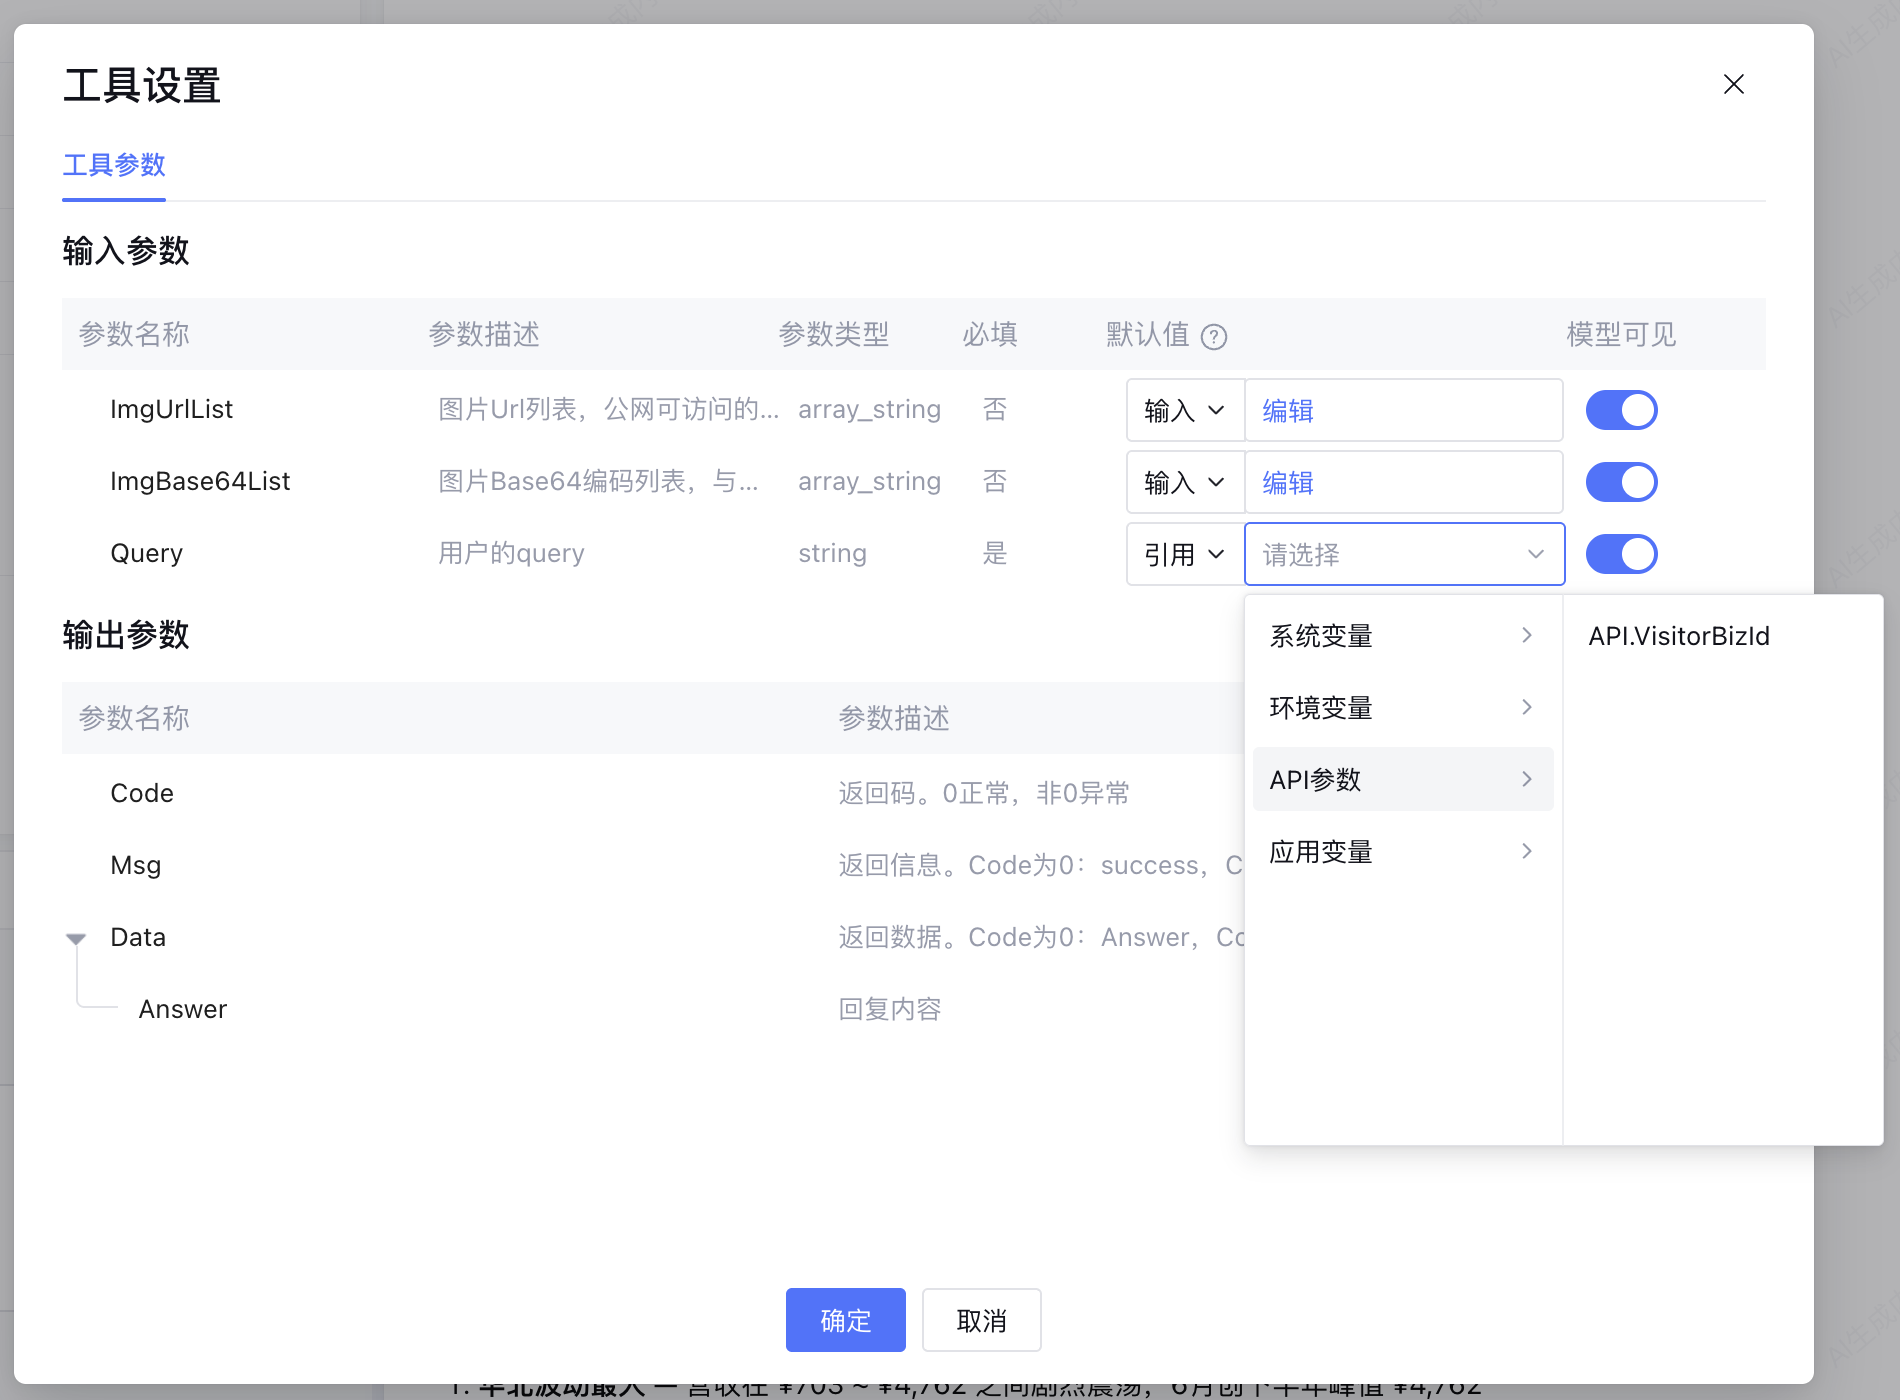Click the 返回码。0正常，非0异常 description
Screen dimensions: 1900x1400
pos(984,793)
